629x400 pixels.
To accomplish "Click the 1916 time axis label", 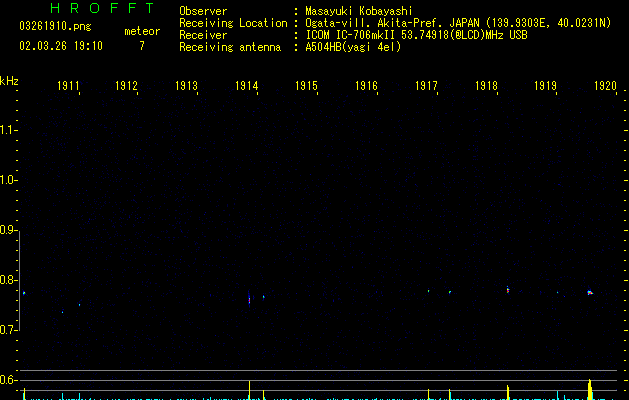I will click(x=366, y=86).
